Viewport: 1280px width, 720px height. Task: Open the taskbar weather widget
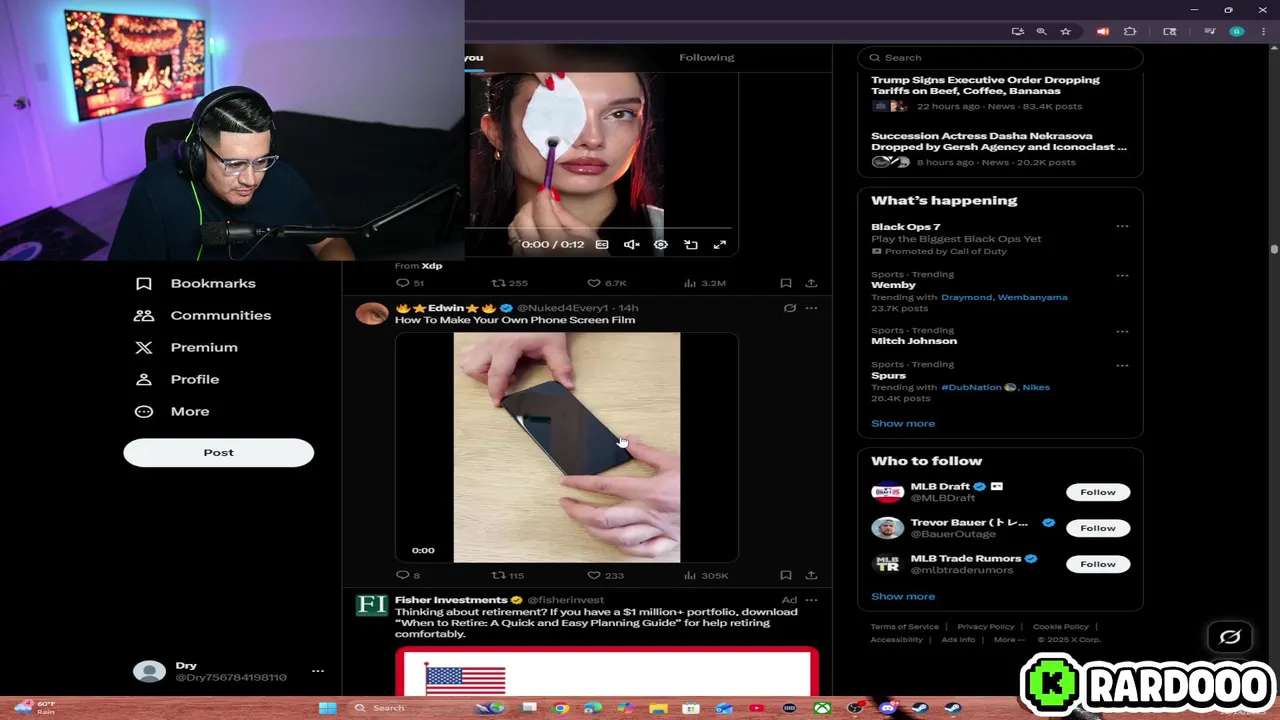click(x=35, y=708)
